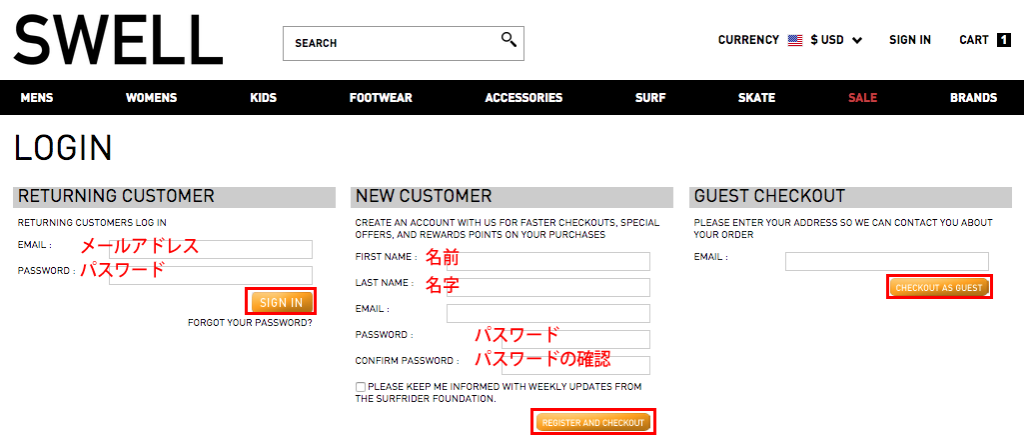
Task: Expand the currency dropdown arrow
Action: click(x=857, y=40)
